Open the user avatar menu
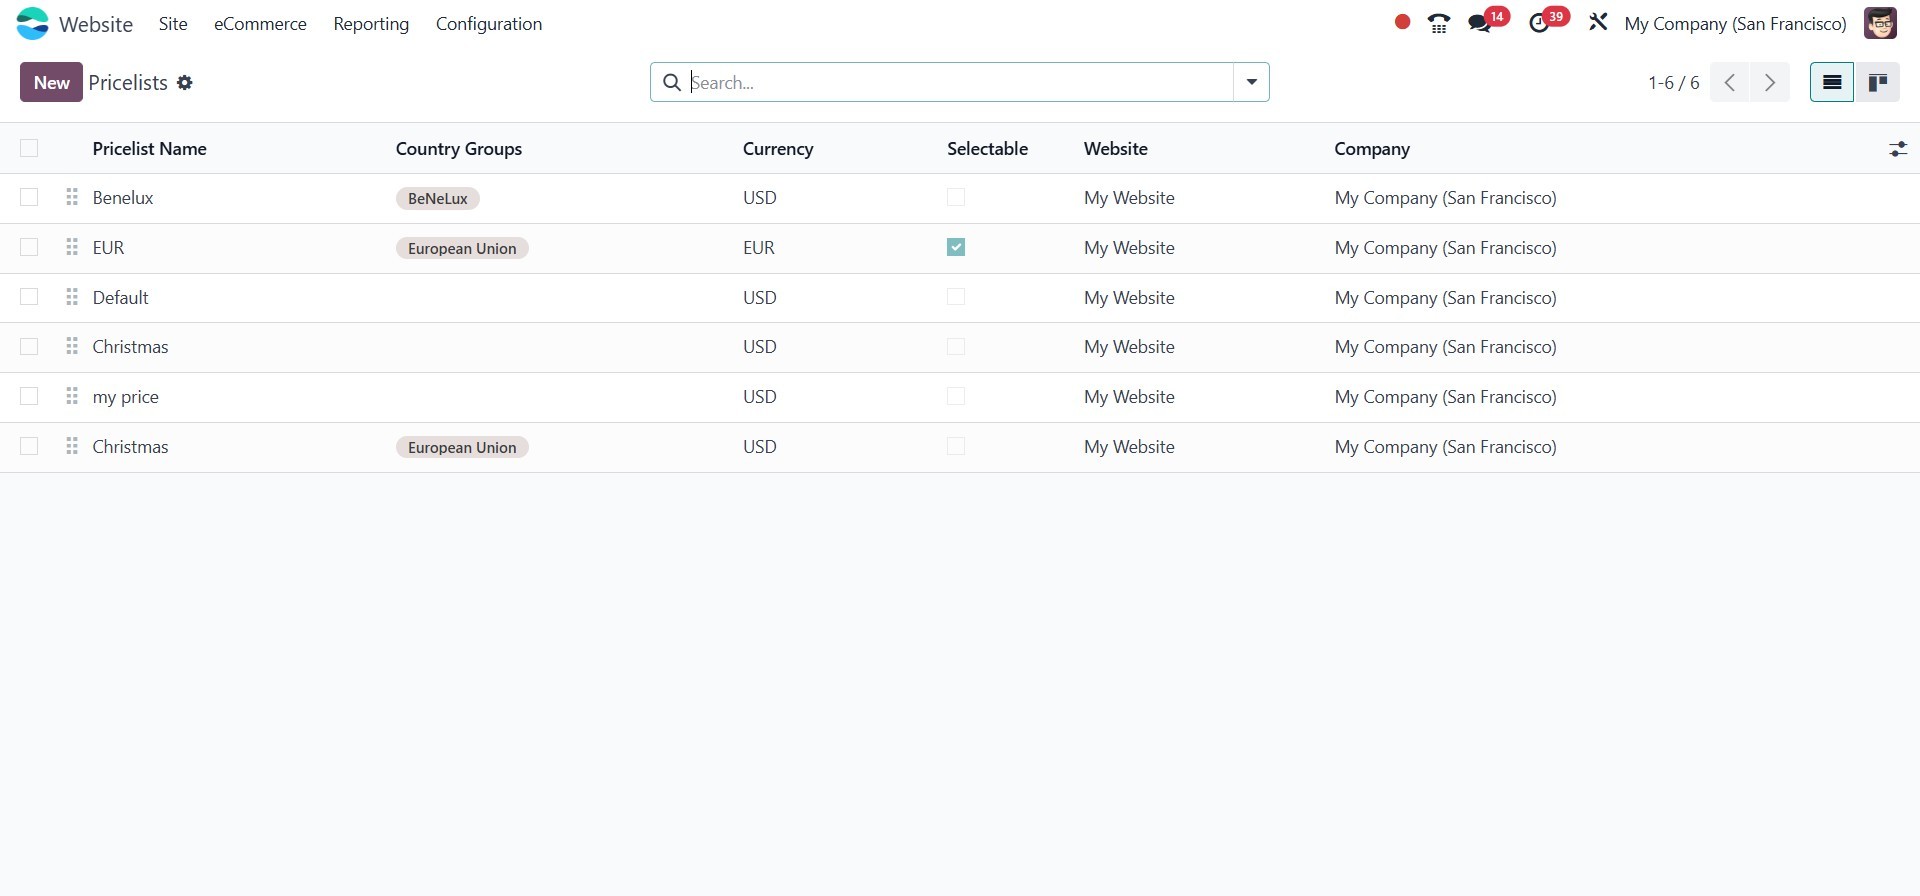This screenshot has width=1920, height=896. (x=1880, y=24)
